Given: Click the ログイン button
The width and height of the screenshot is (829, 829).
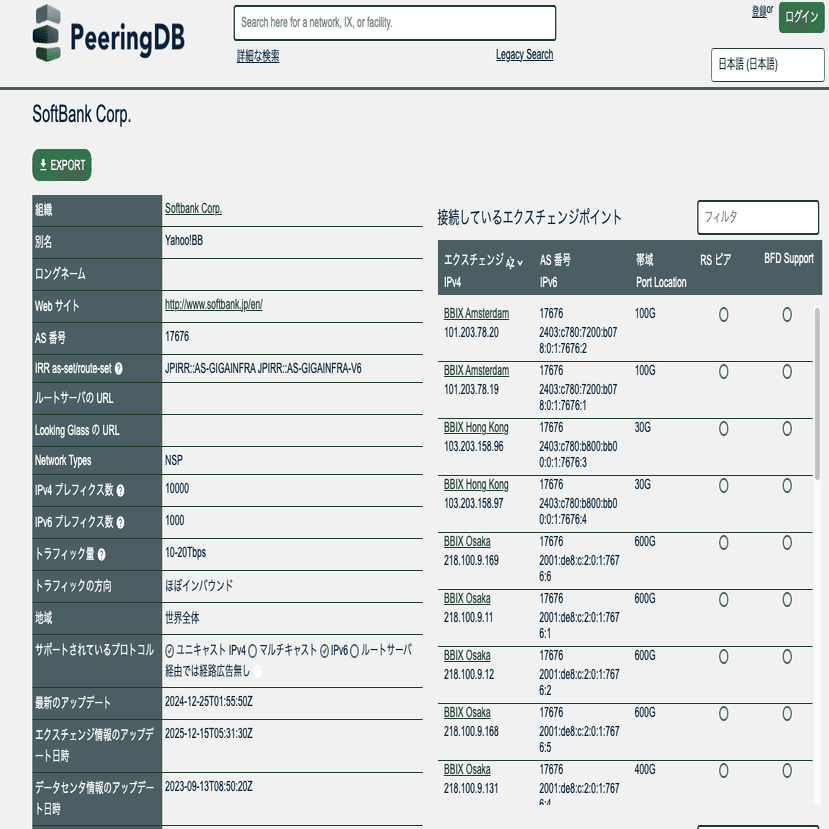Looking at the screenshot, I should pyautogui.click(x=801, y=19).
